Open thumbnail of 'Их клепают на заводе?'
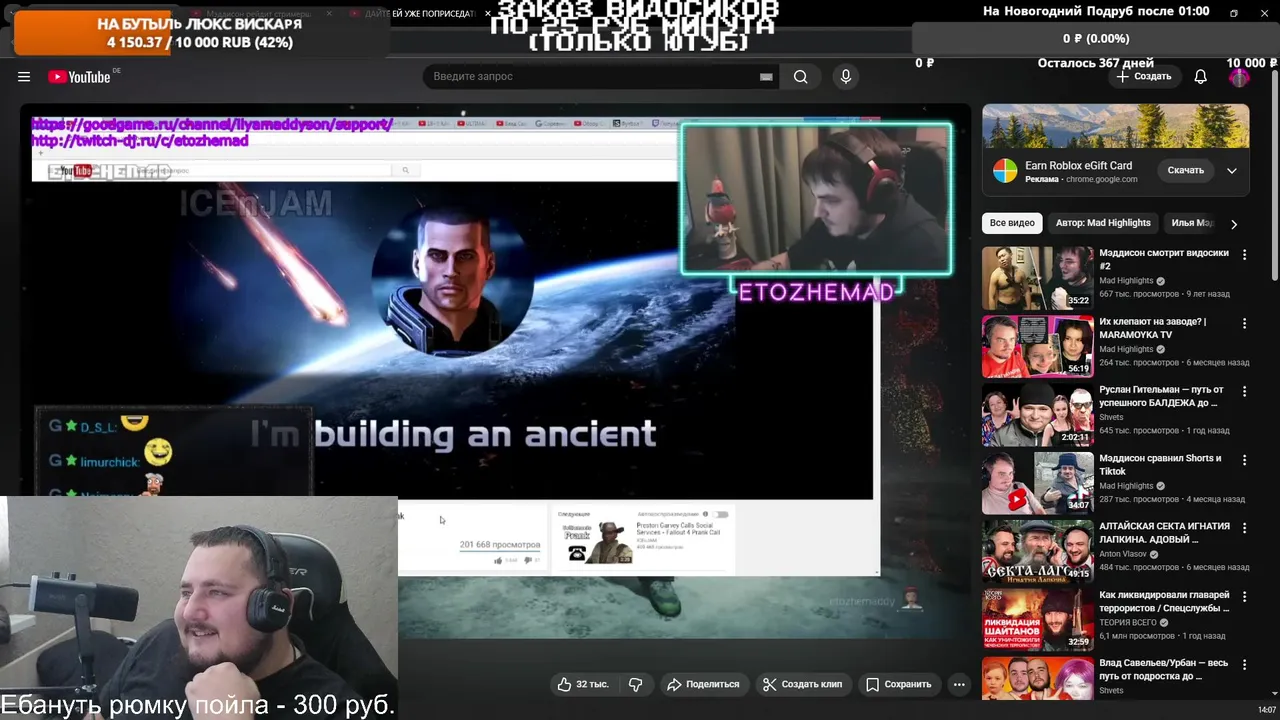Viewport: 1280px width, 720px height. 1037,346
